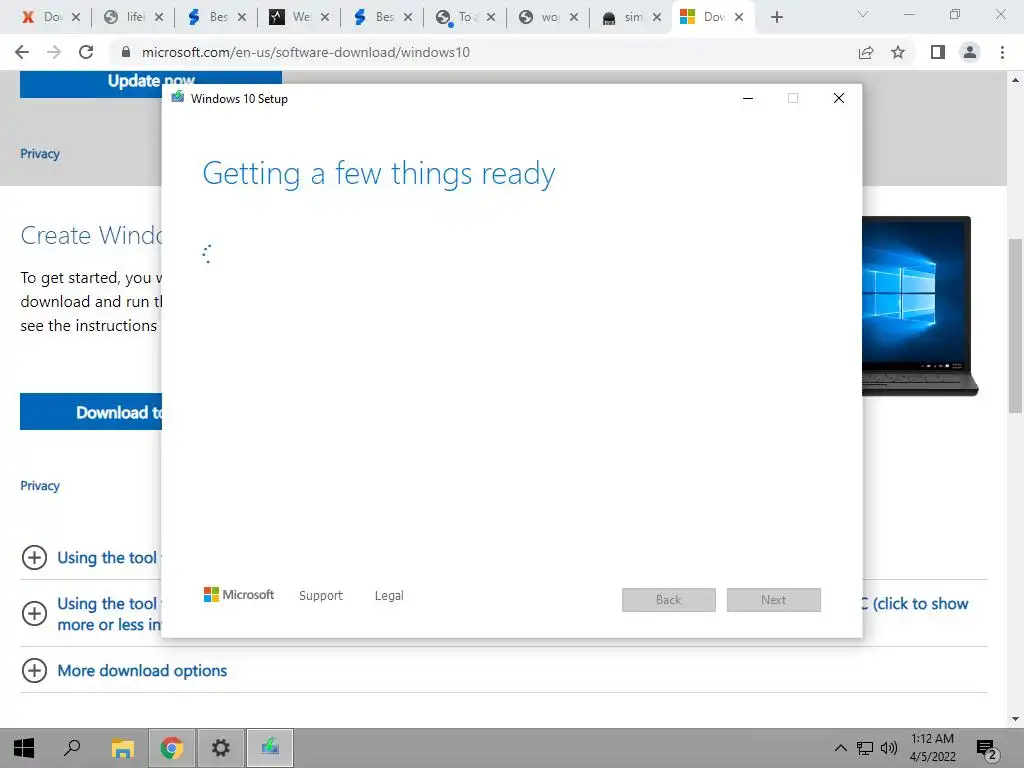Close the second 'Bes' tab
This screenshot has width=1024, height=768.
pos(408,18)
